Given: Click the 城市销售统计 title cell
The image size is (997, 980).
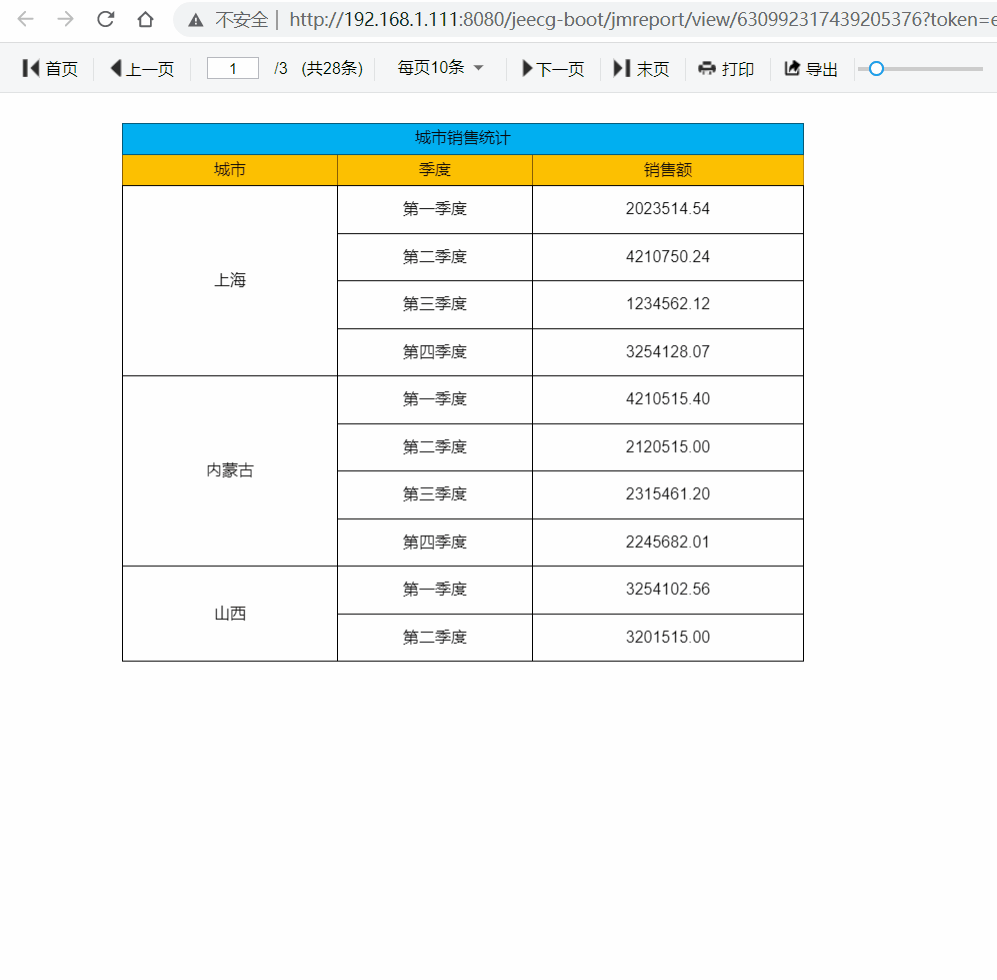Looking at the screenshot, I should (463, 139).
